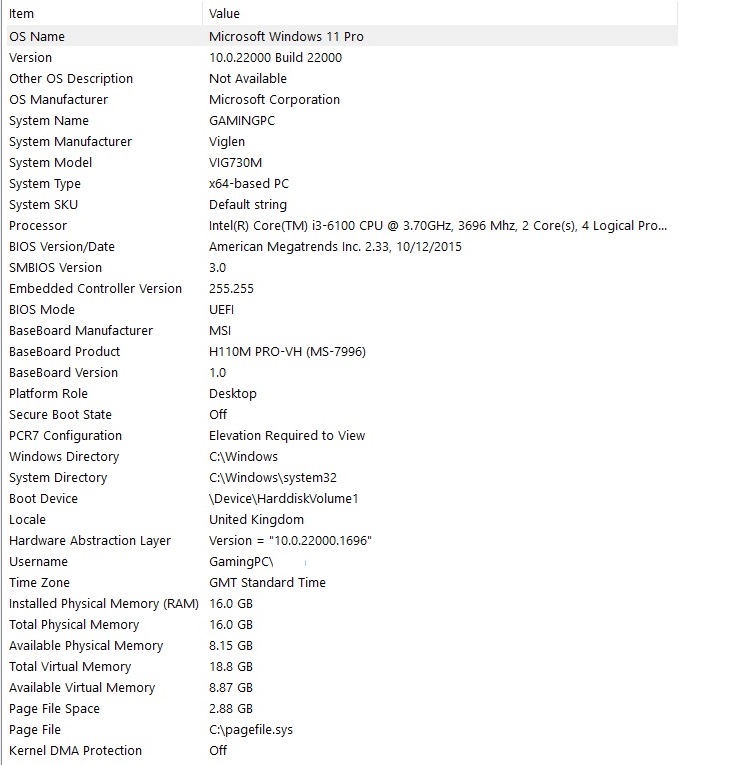Select the Kernel DMA Protection row

coord(75,750)
